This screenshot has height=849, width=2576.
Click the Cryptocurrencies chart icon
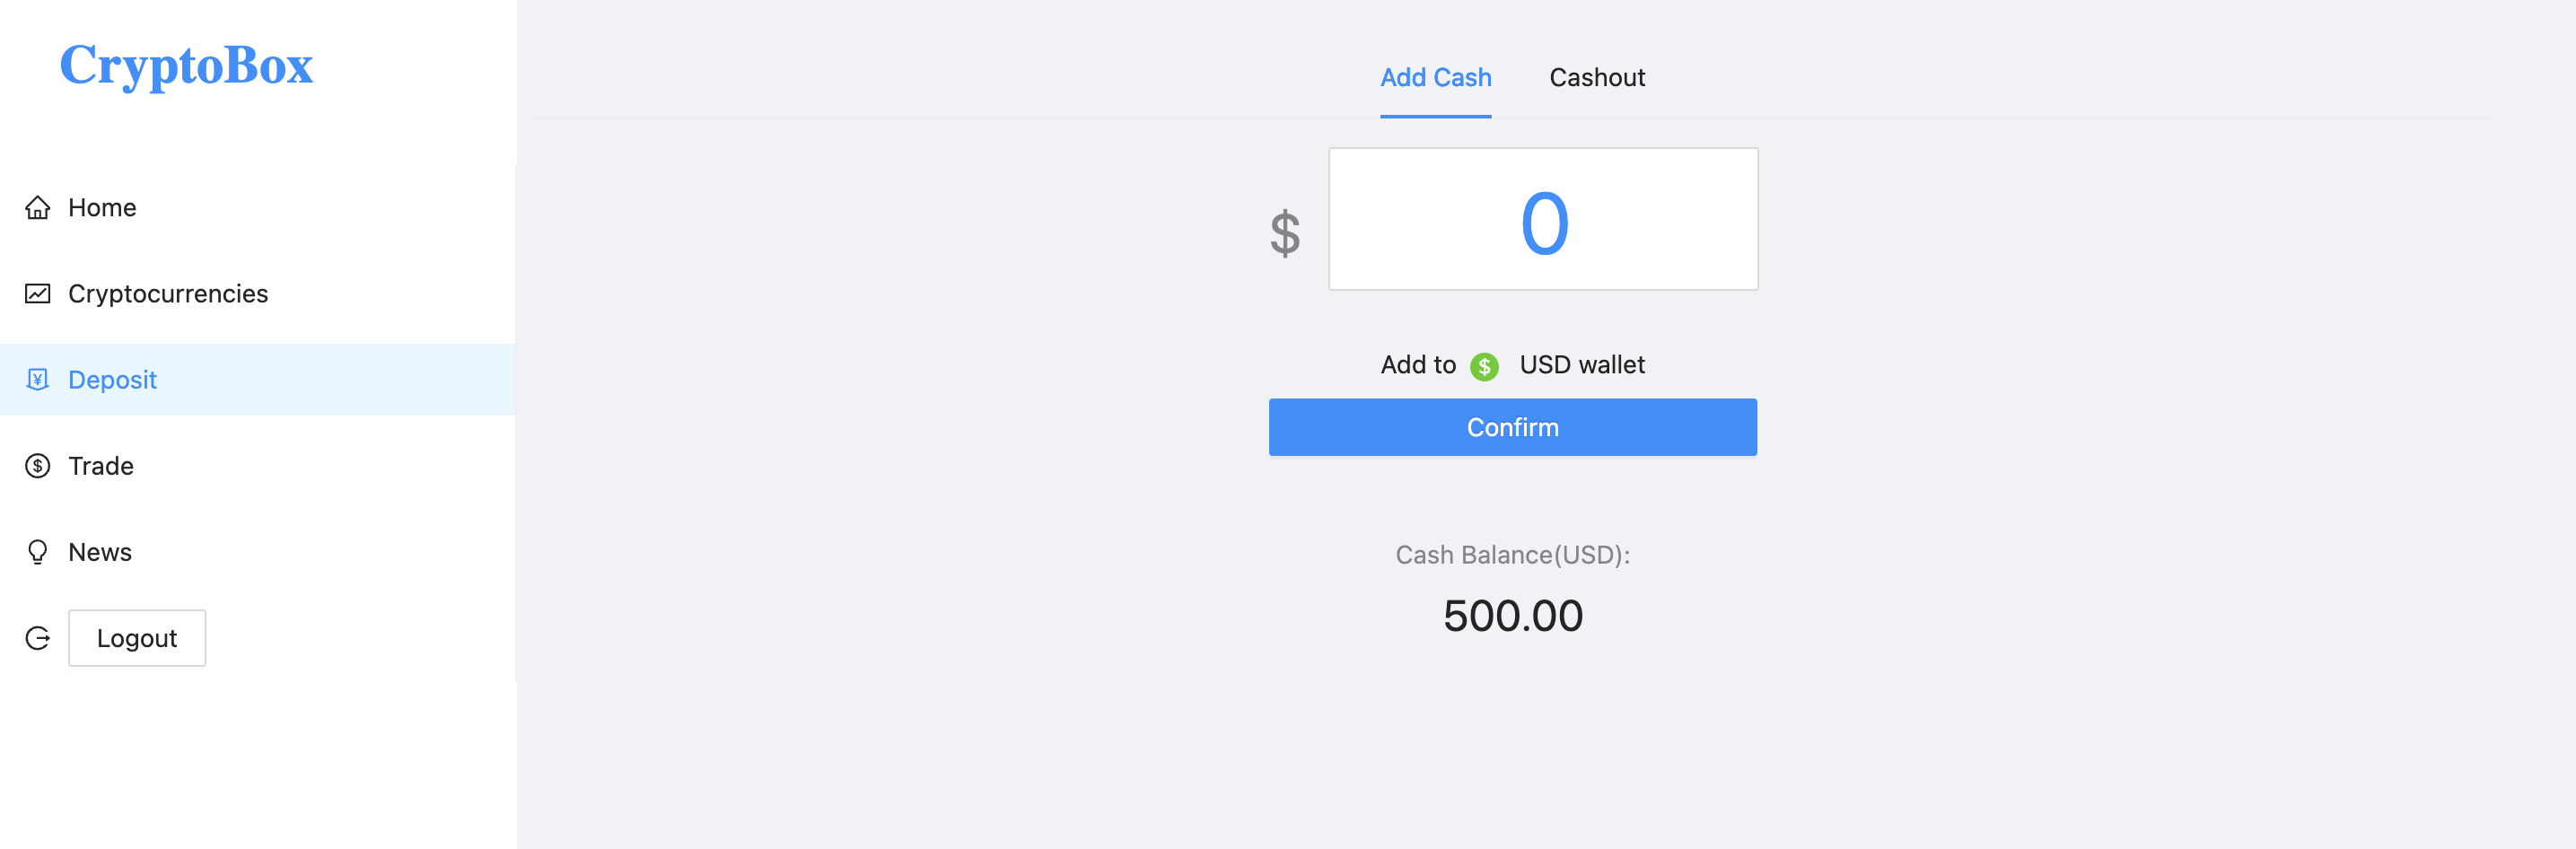pyautogui.click(x=38, y=294)
